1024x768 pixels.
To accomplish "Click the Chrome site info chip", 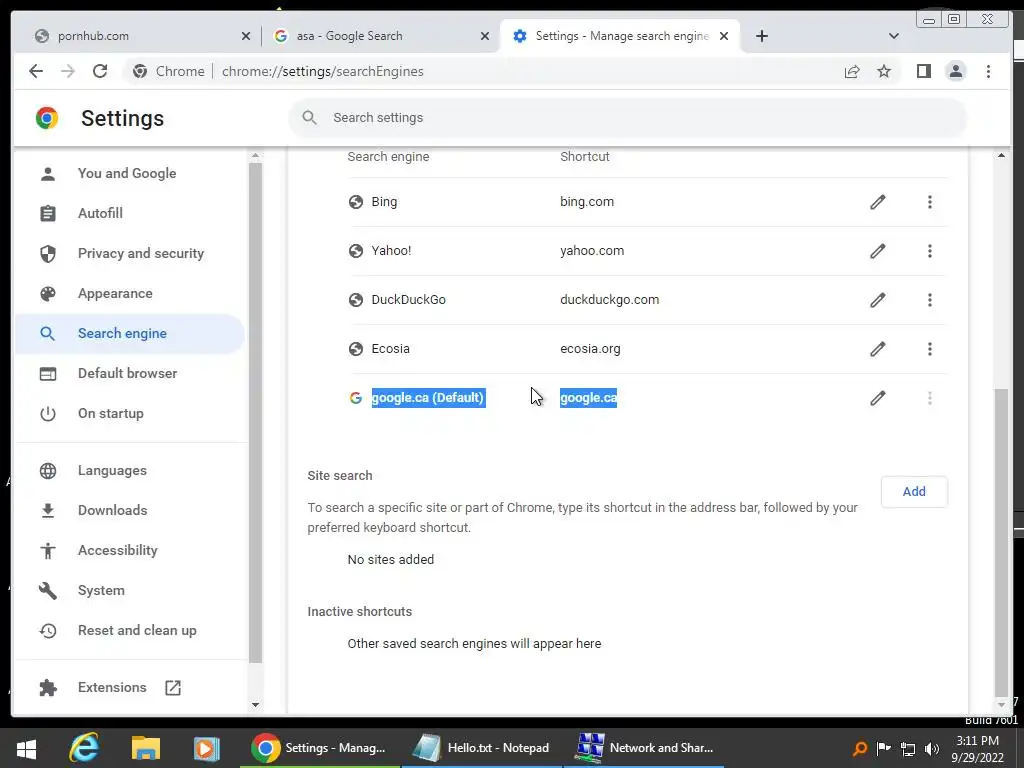I will pyautogui.click(x=169, y=71).
